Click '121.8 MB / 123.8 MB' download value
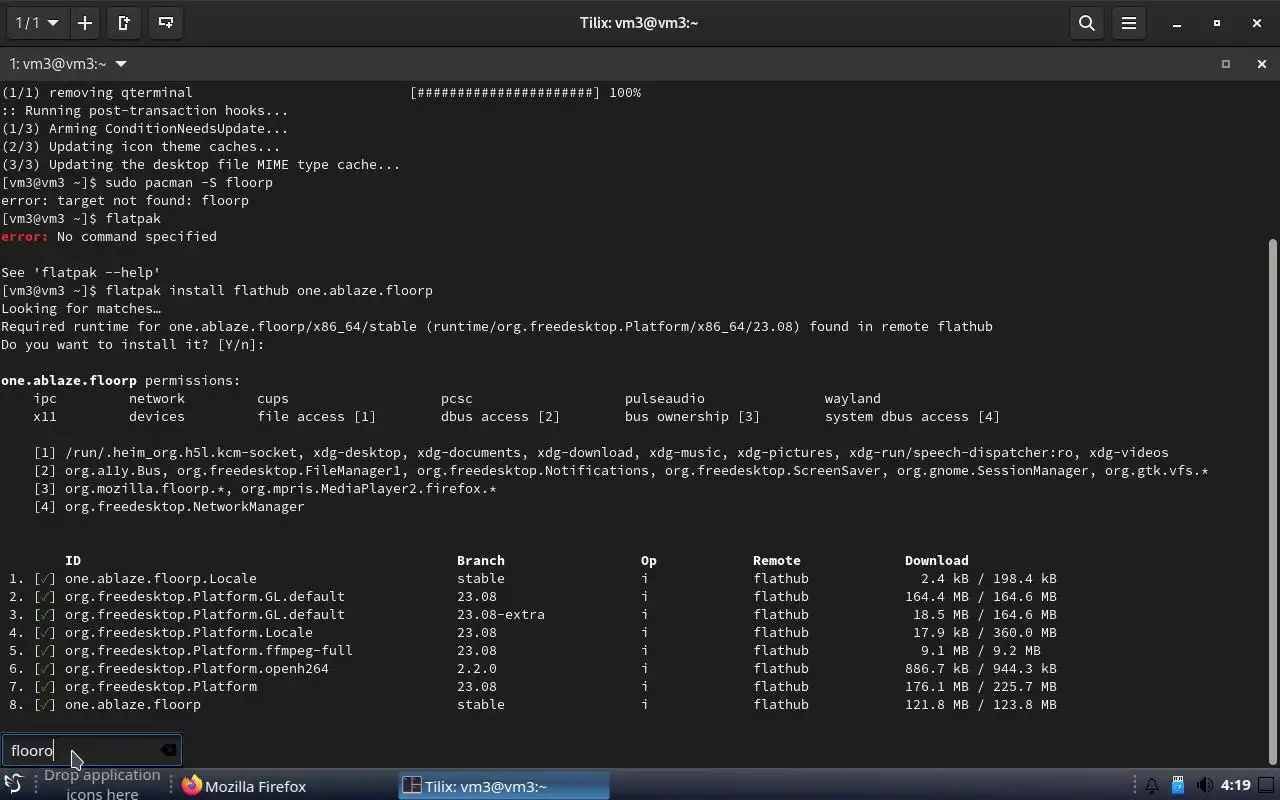Screen dimensions: 1280x800 point(981,705)
